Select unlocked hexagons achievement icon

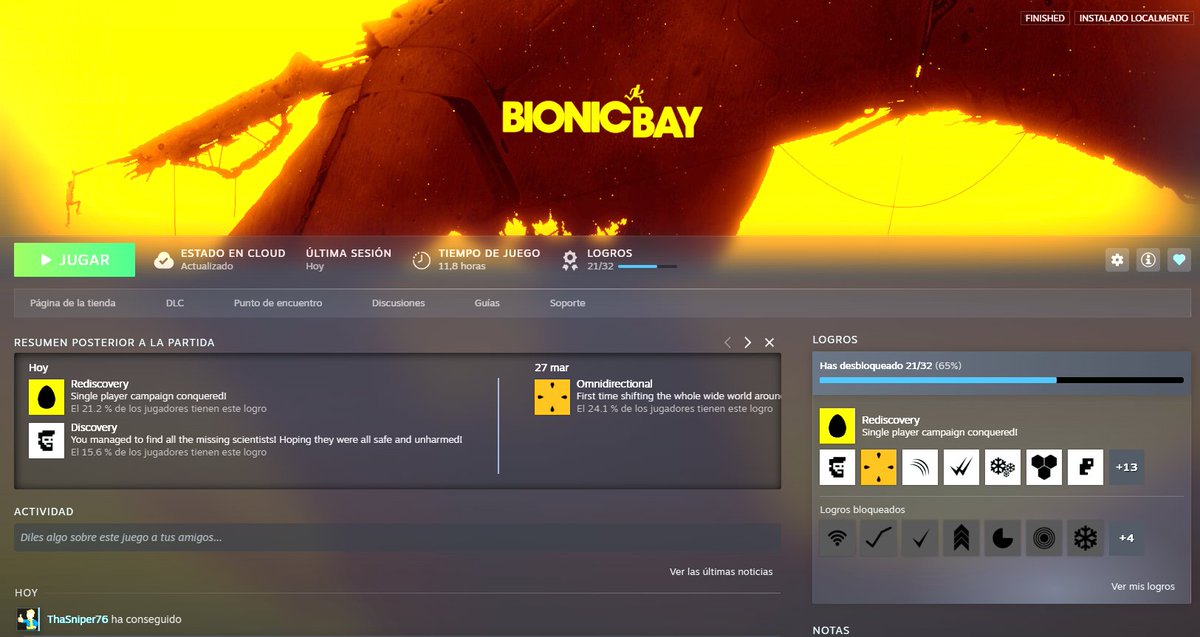[x=1044, y=467]
